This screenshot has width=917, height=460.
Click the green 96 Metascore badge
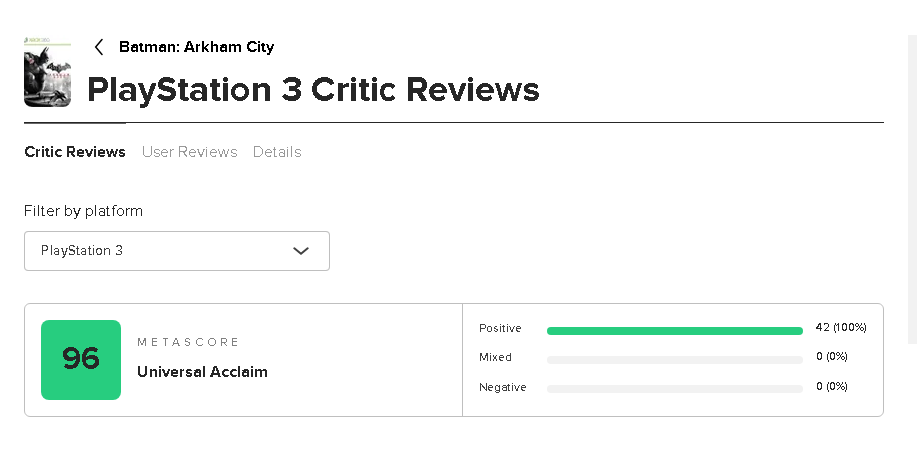tap(81, 360)
